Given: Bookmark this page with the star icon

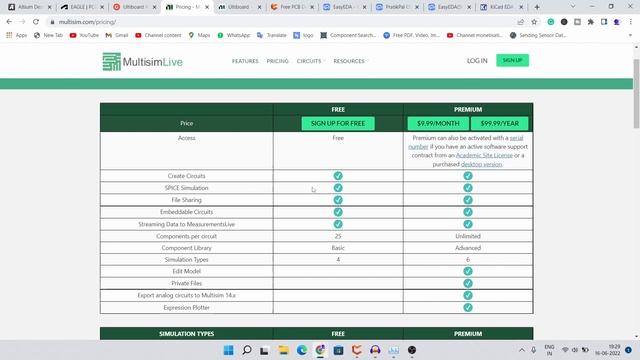Looking at the screenshot, I should click(534, 22).
